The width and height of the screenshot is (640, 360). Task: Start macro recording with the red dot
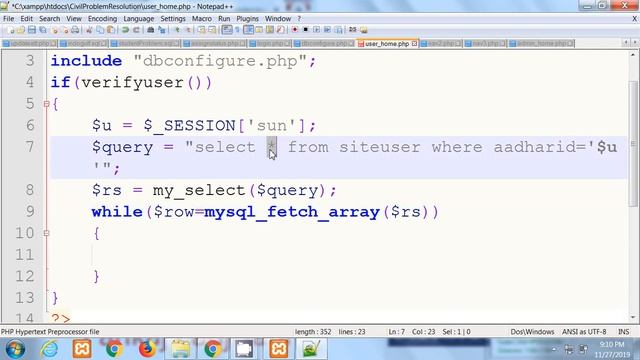pyautogui.click(x=295, y=30)
